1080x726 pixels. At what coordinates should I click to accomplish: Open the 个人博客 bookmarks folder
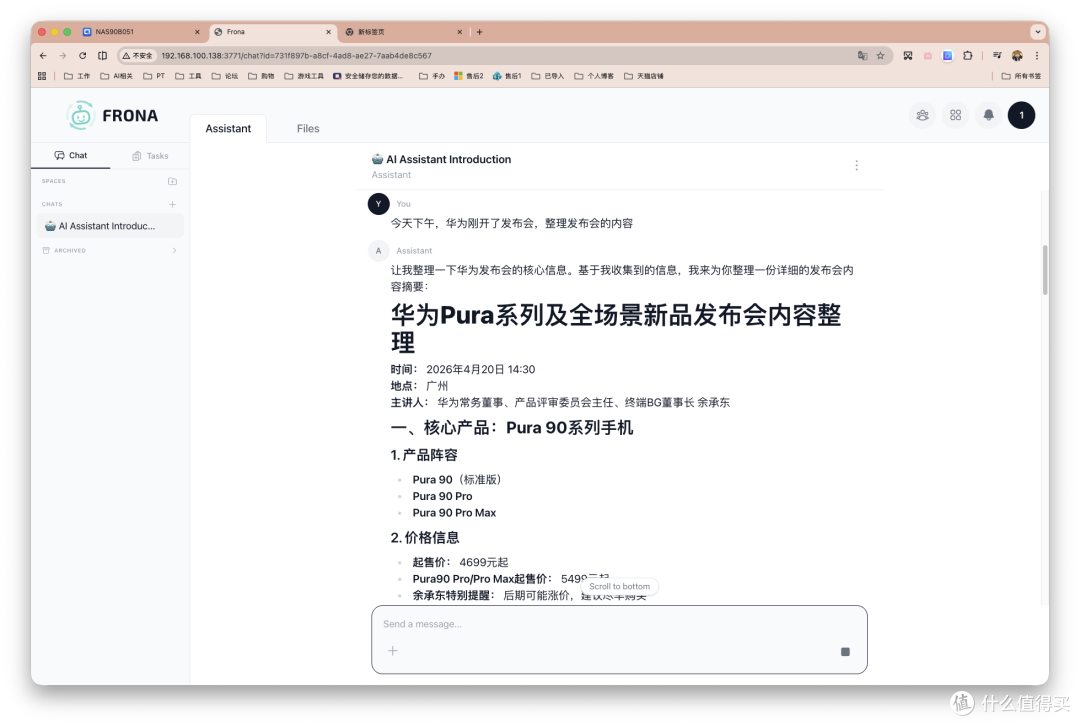594,76
